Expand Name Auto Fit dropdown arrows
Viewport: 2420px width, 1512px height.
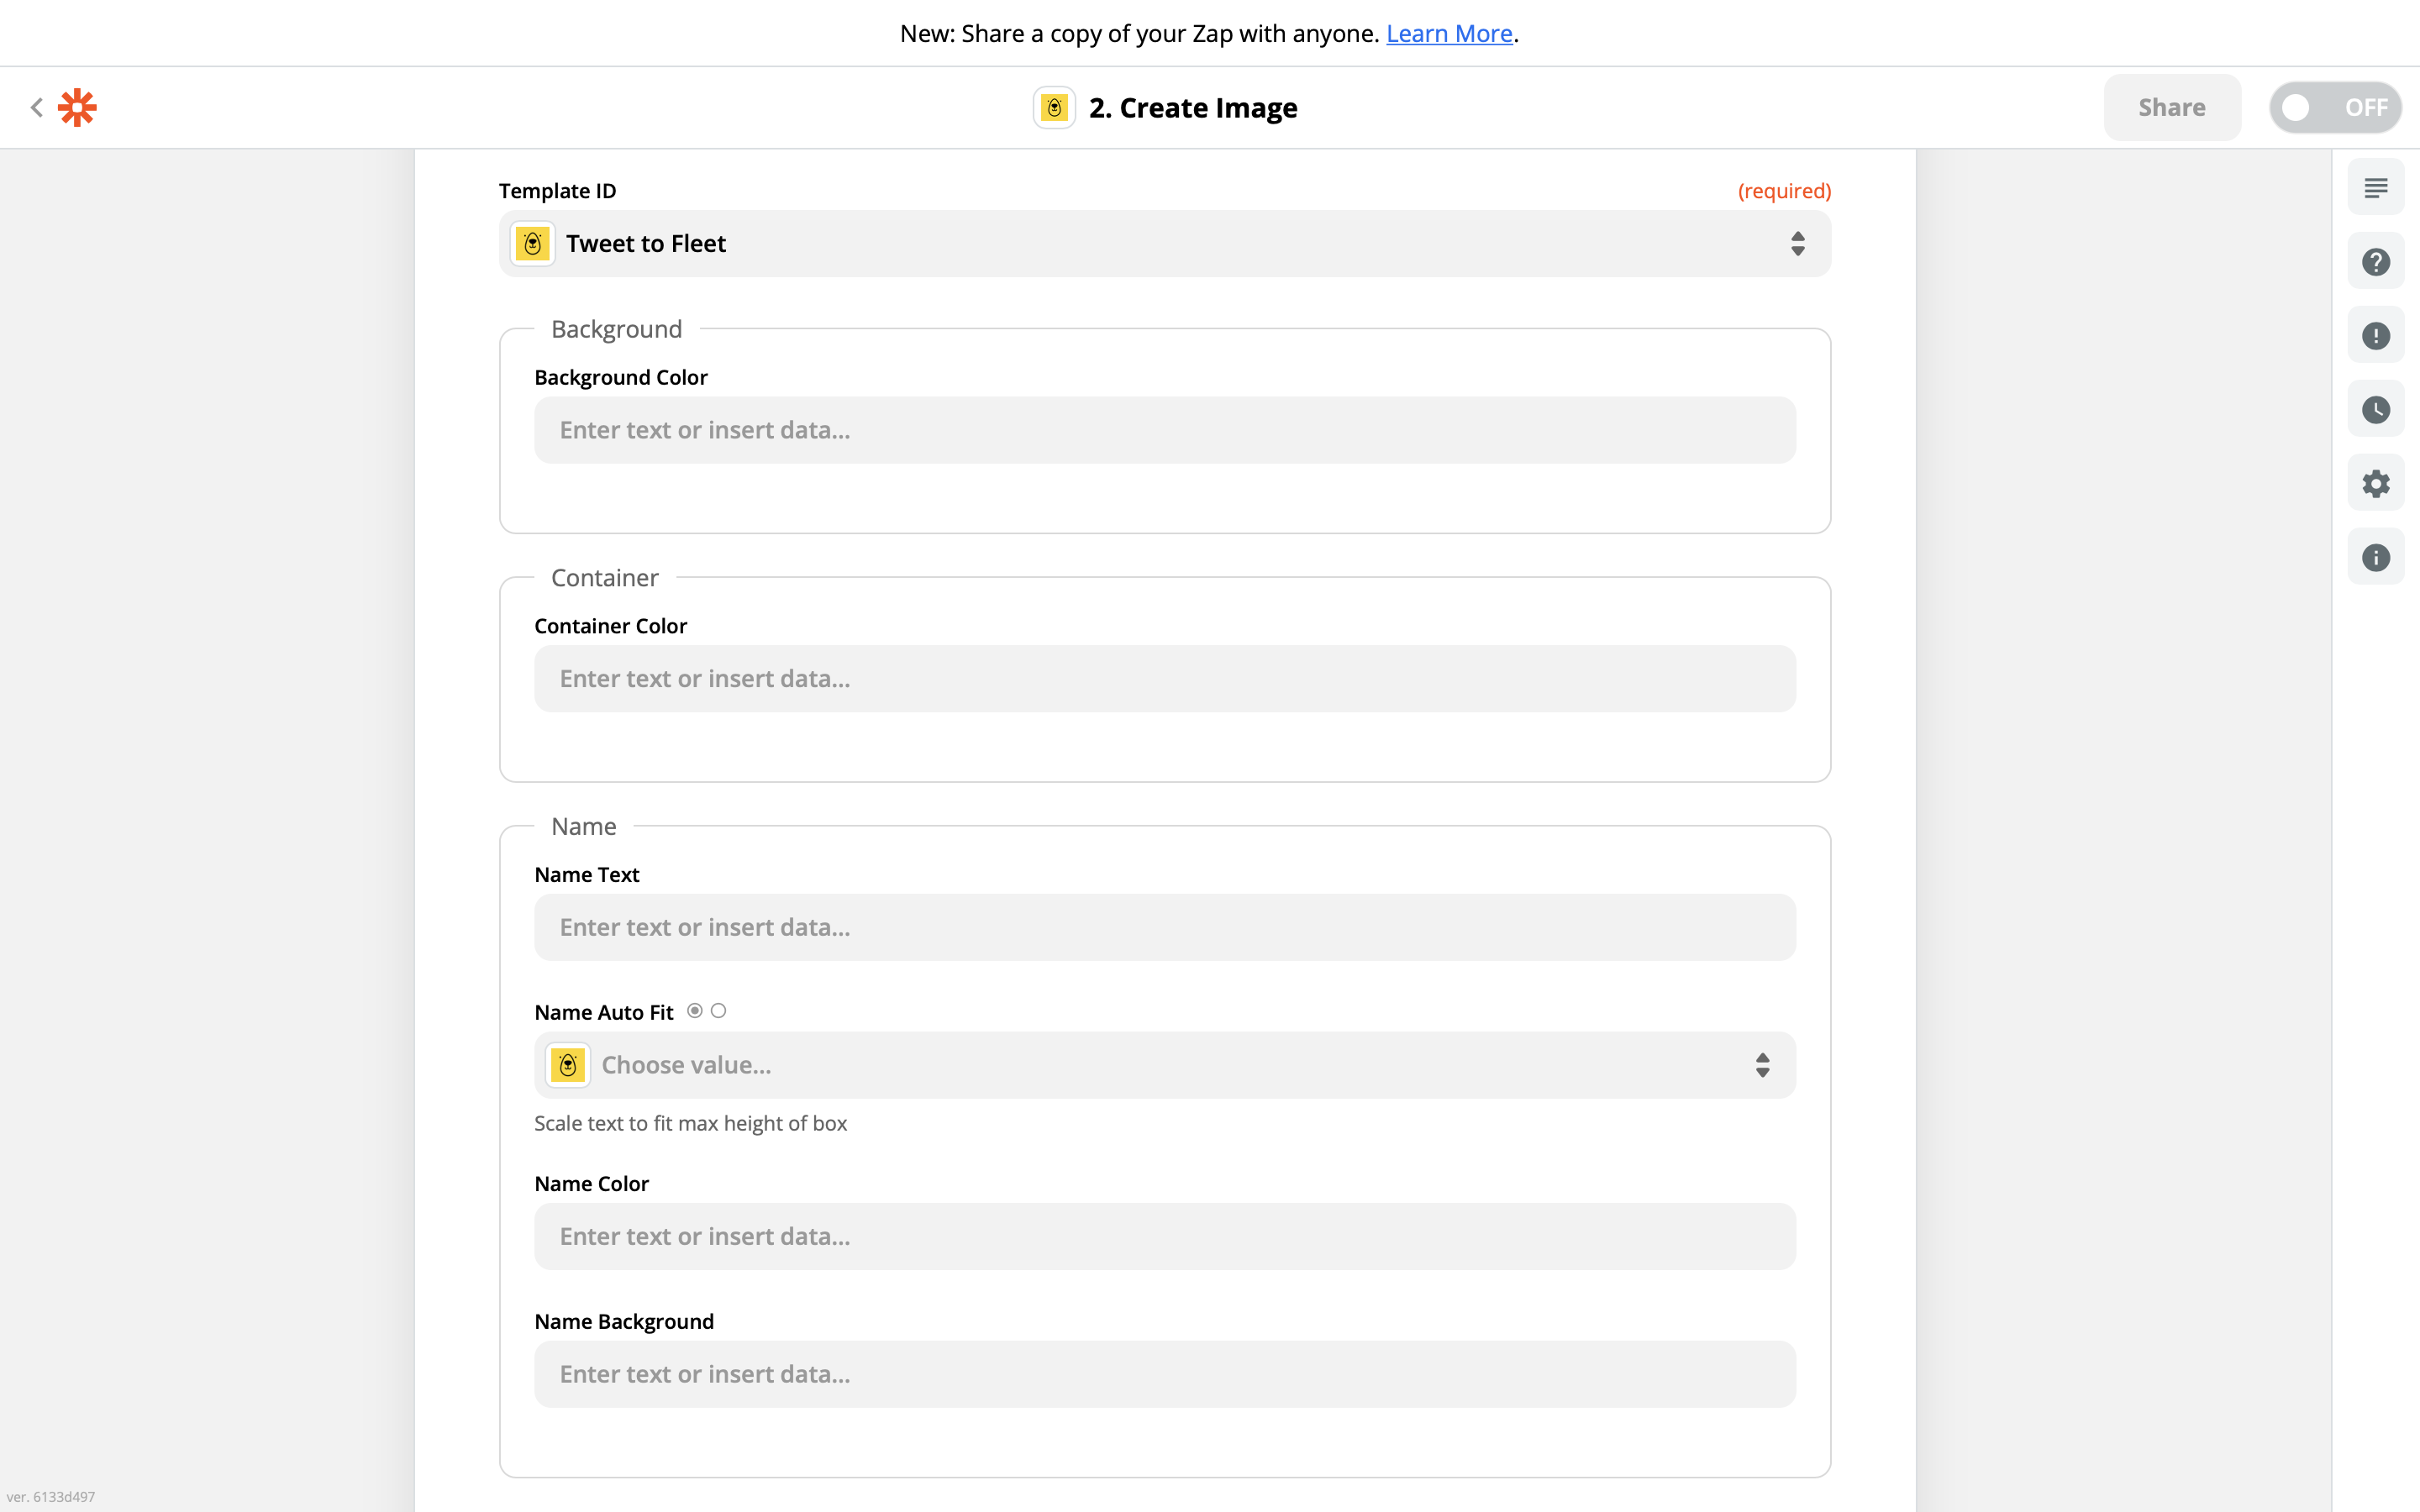point(1762,1065)
